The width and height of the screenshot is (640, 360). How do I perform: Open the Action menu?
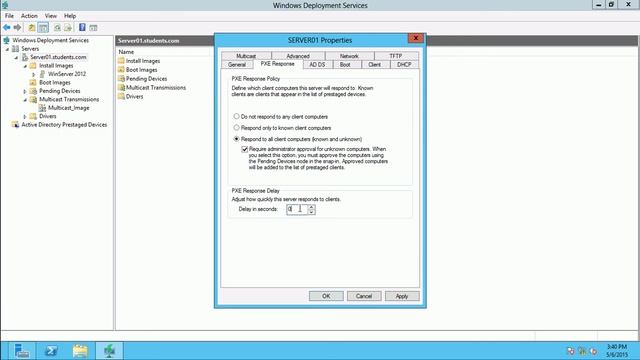click(x=29, y=16)
